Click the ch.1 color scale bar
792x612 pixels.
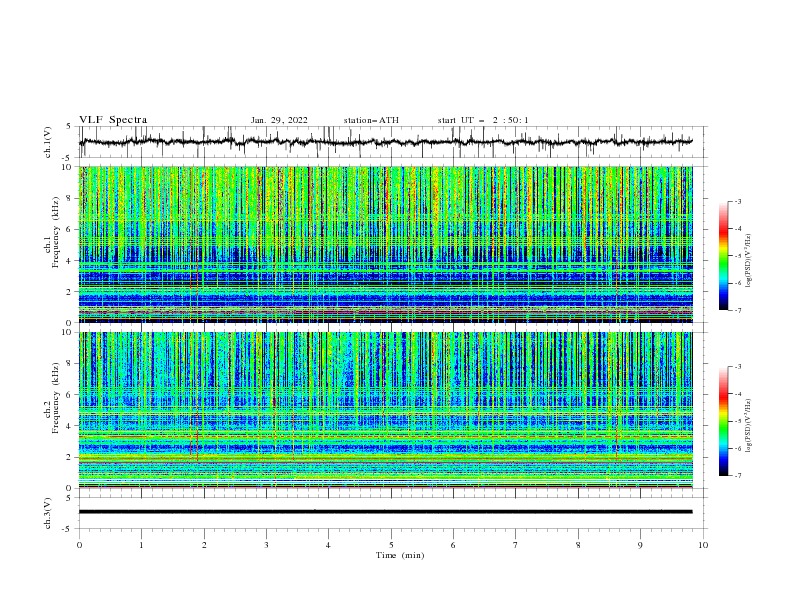723,256
